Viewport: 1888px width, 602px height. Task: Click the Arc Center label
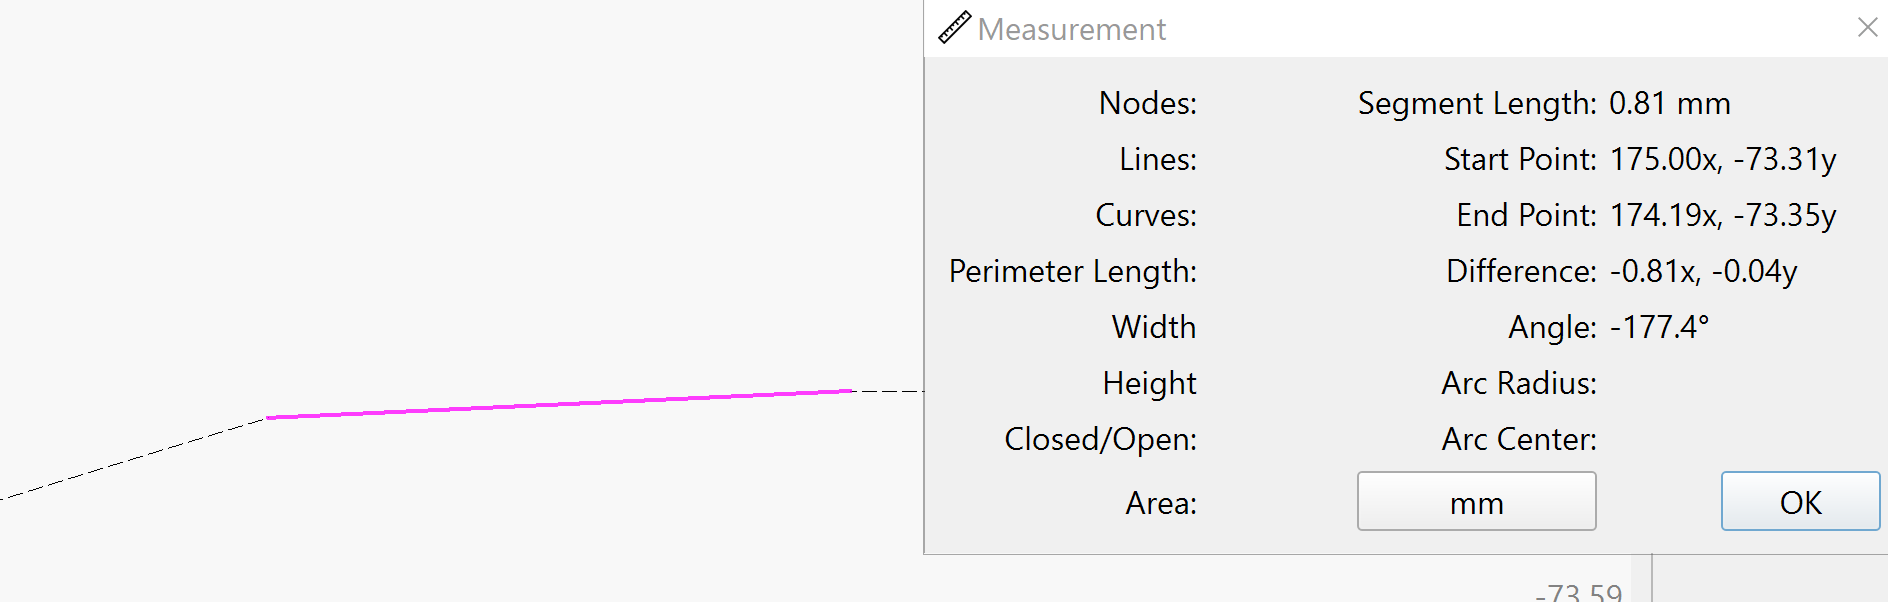pyautogui.click(x=1518, y=439)
